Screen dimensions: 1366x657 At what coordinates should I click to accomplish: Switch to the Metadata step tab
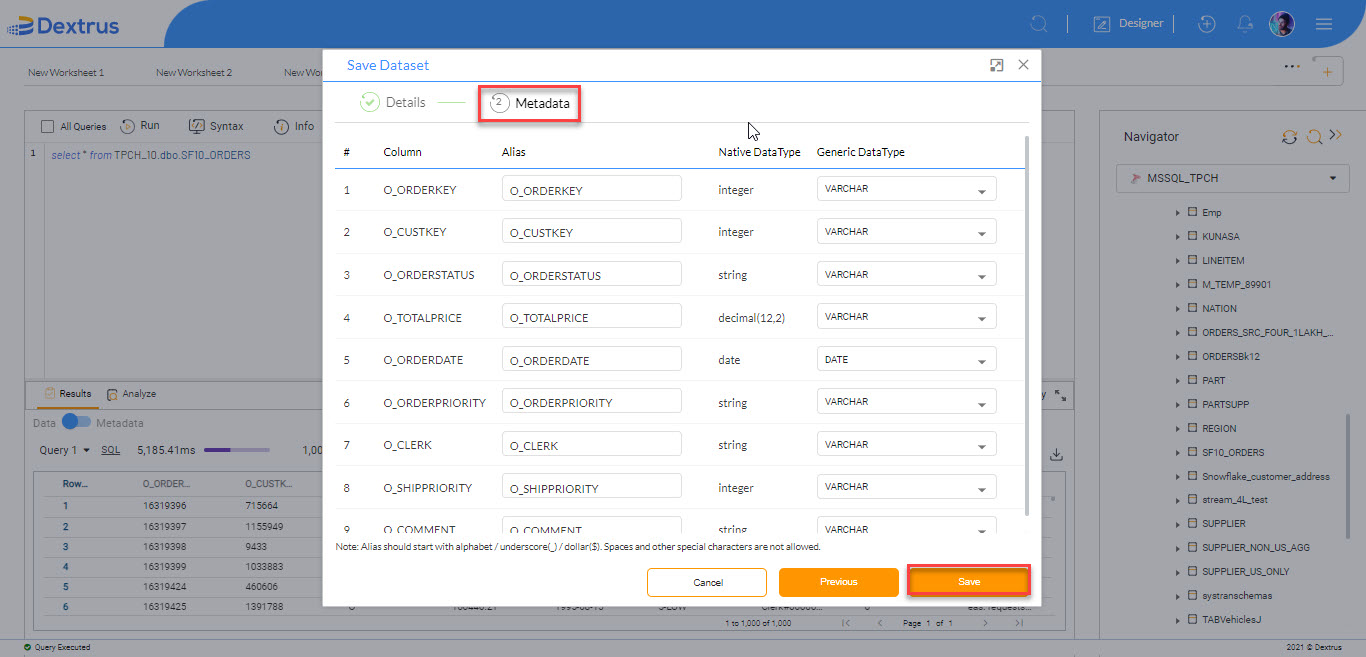530,103
